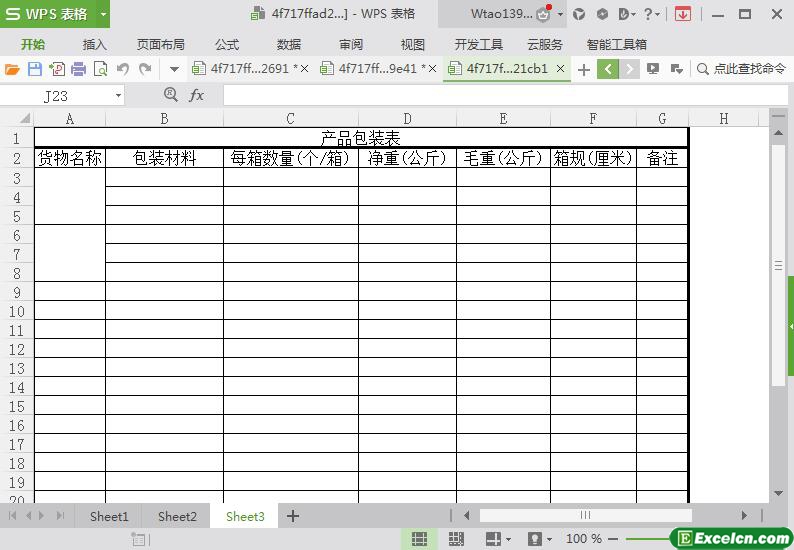Select column C header
Screen dimensions: 794x550
click(291, 119)
